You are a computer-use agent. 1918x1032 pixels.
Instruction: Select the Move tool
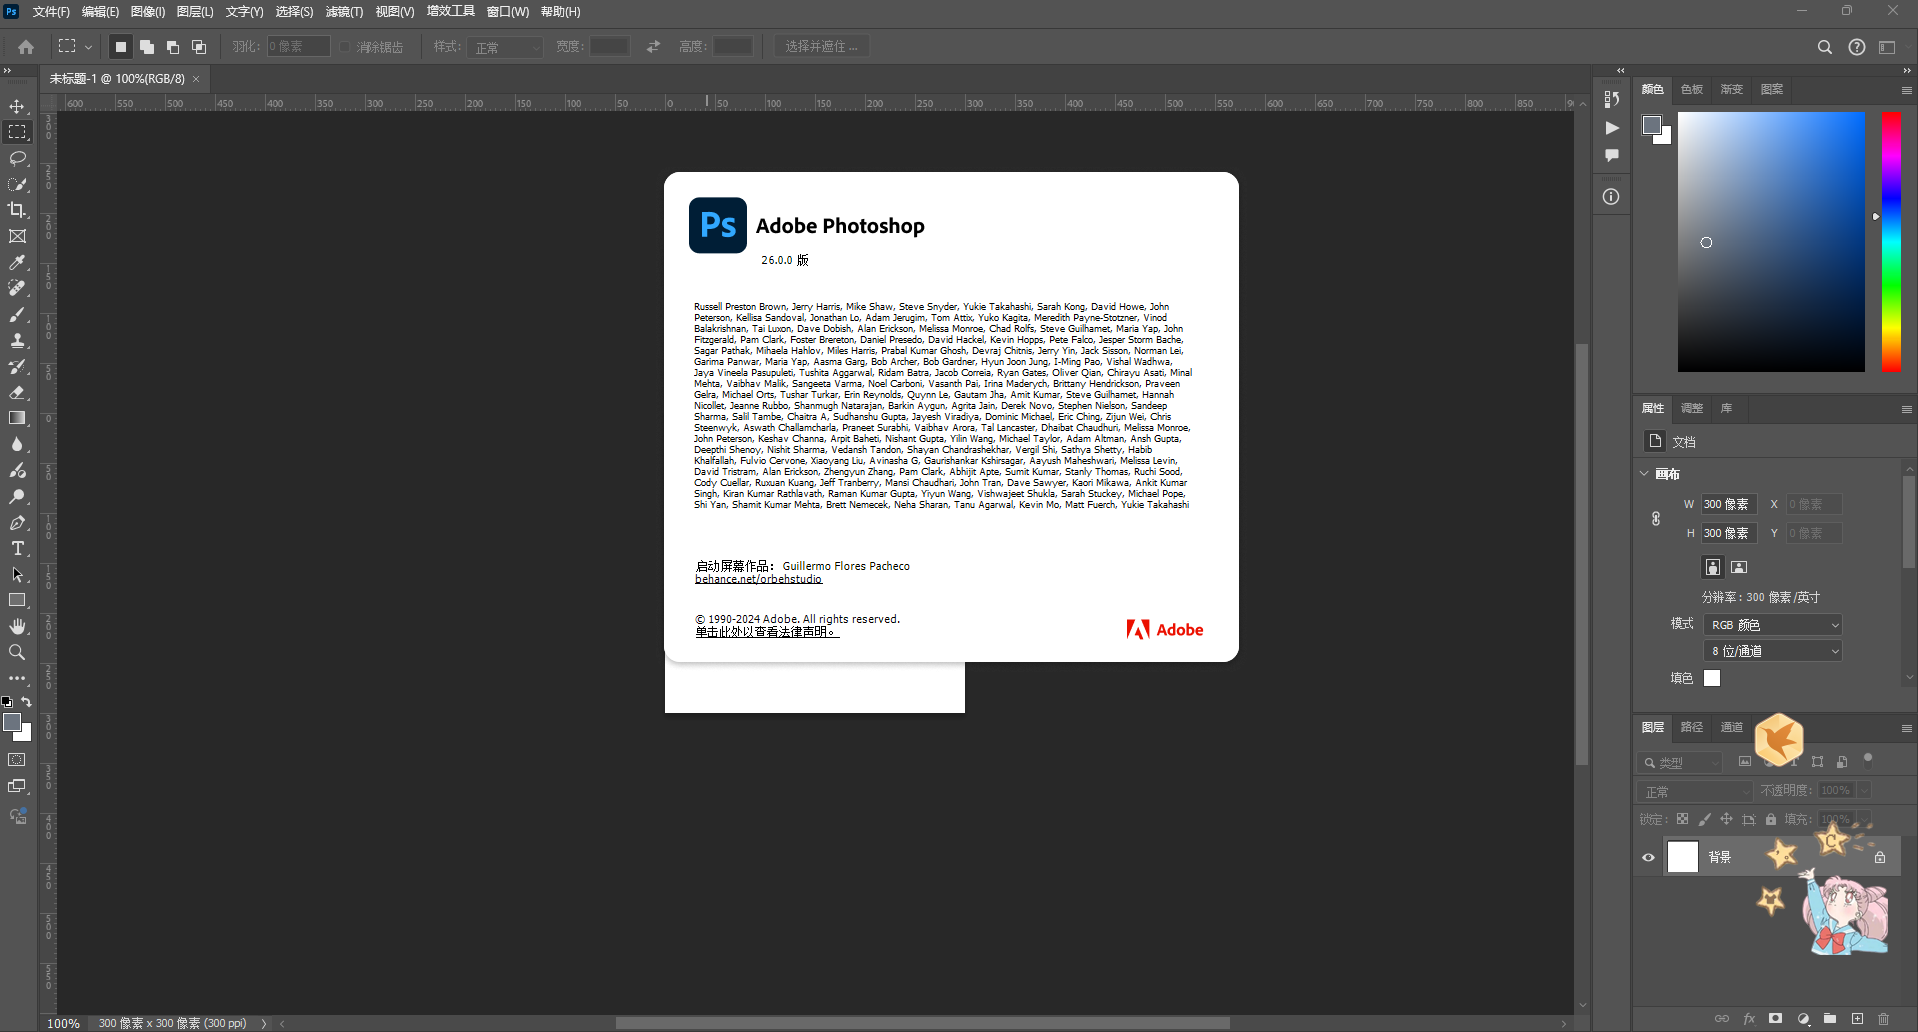pyautogui.click(x=17, y=106)
